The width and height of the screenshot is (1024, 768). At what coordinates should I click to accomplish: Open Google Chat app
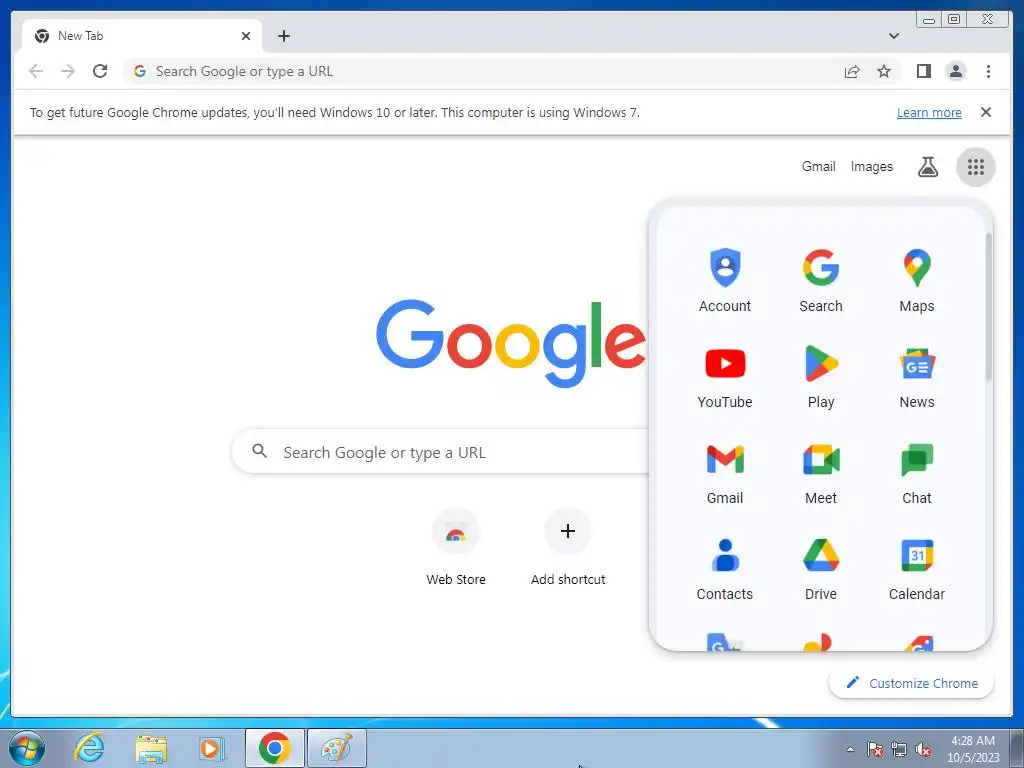(x=917, y=472)
